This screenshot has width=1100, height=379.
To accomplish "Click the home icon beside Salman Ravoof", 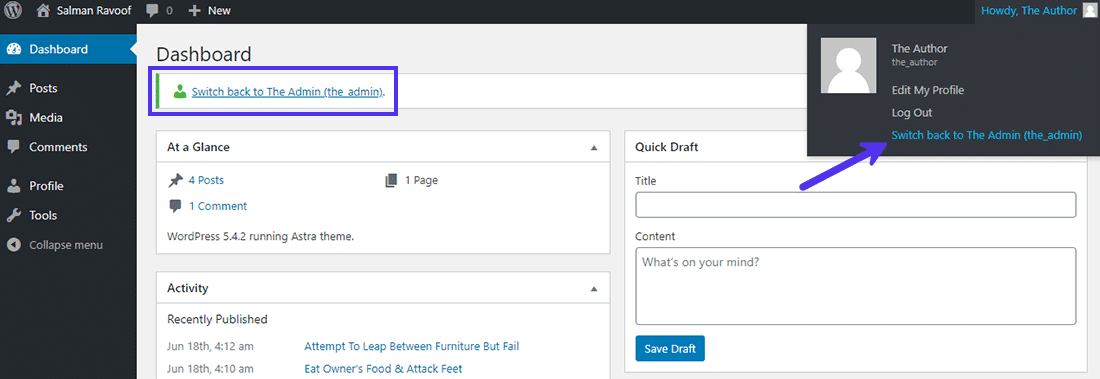I will coord(43,11).
